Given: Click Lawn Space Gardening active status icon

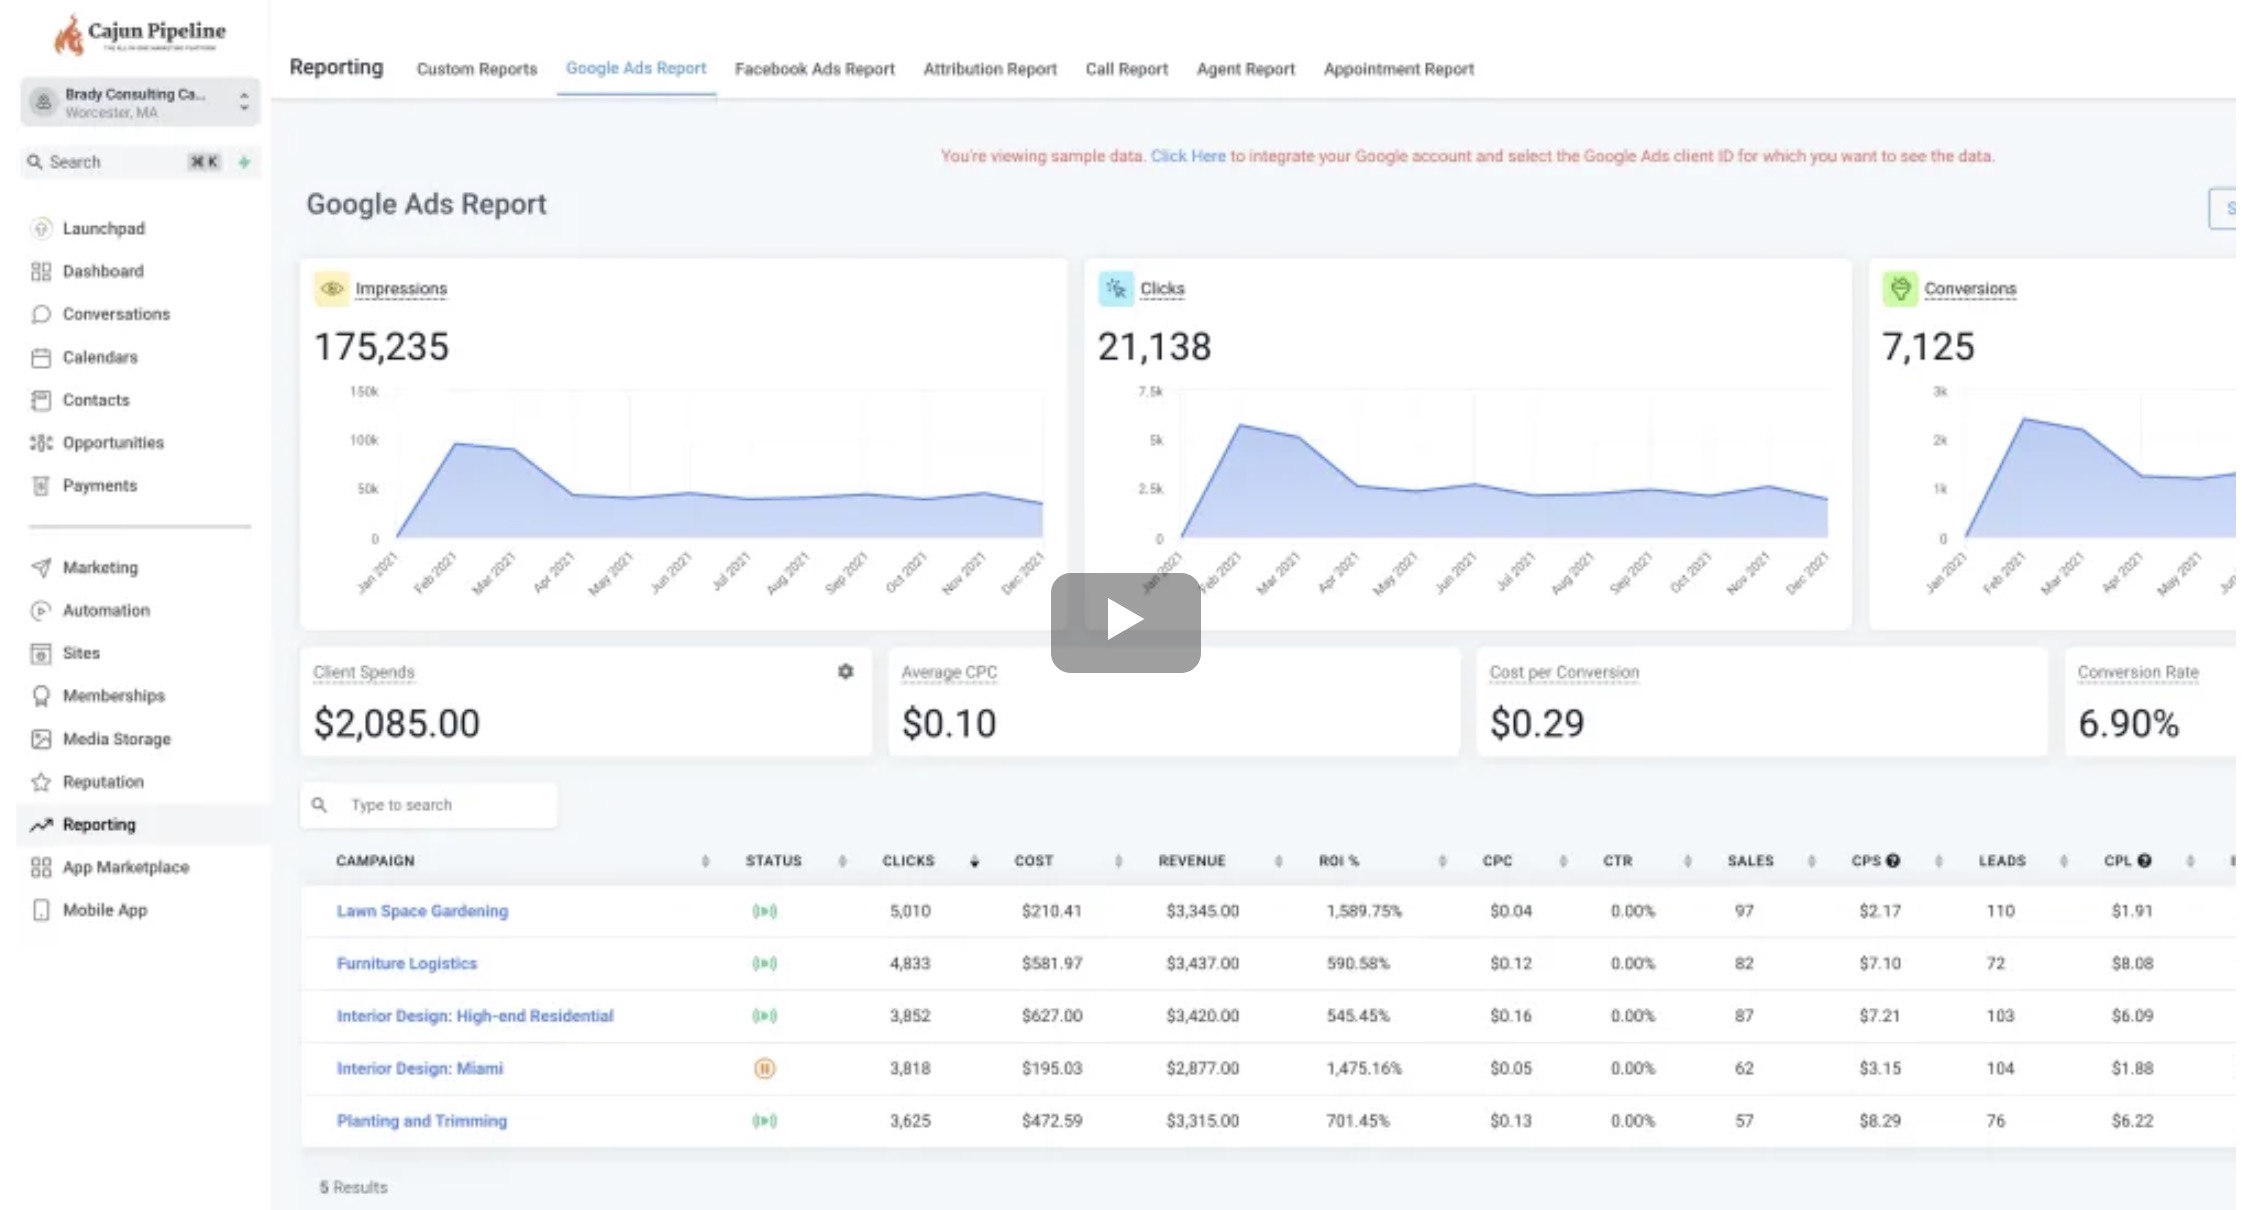Looking at the screenshot, I should pos(765,912).
